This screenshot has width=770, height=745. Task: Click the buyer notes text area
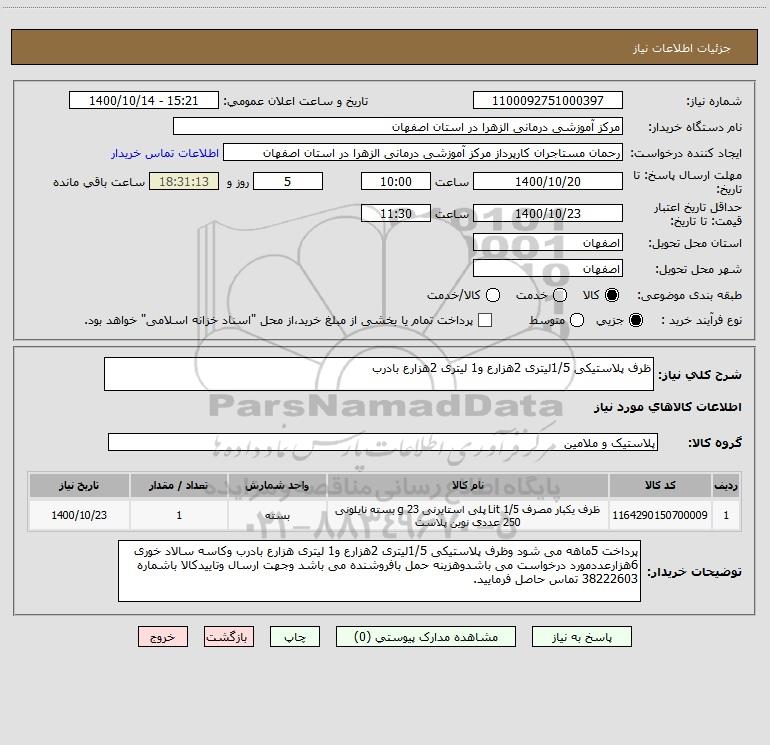tap(380, 571)
